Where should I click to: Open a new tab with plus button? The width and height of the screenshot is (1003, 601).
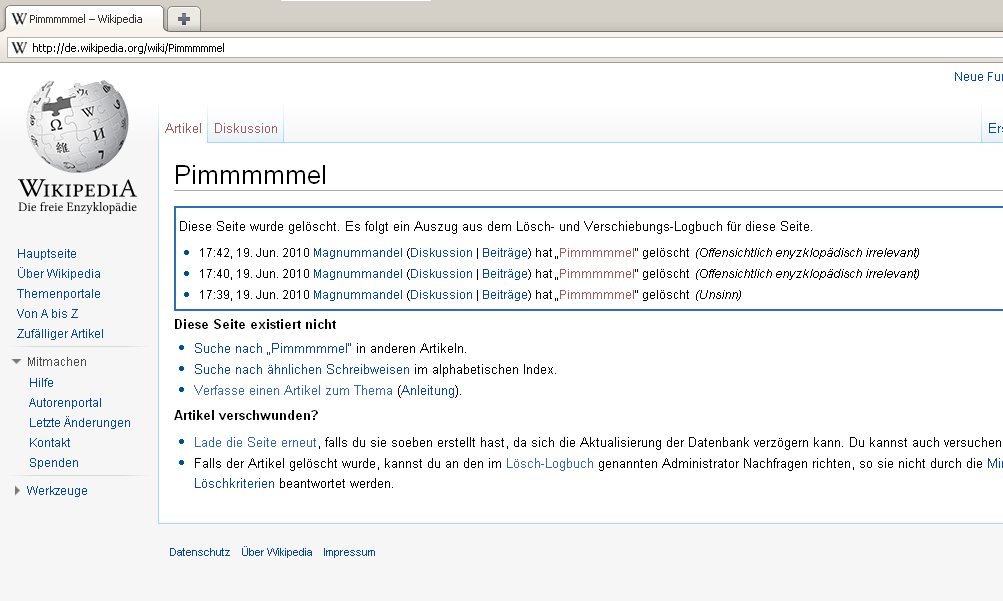click(x=184, y=19)
